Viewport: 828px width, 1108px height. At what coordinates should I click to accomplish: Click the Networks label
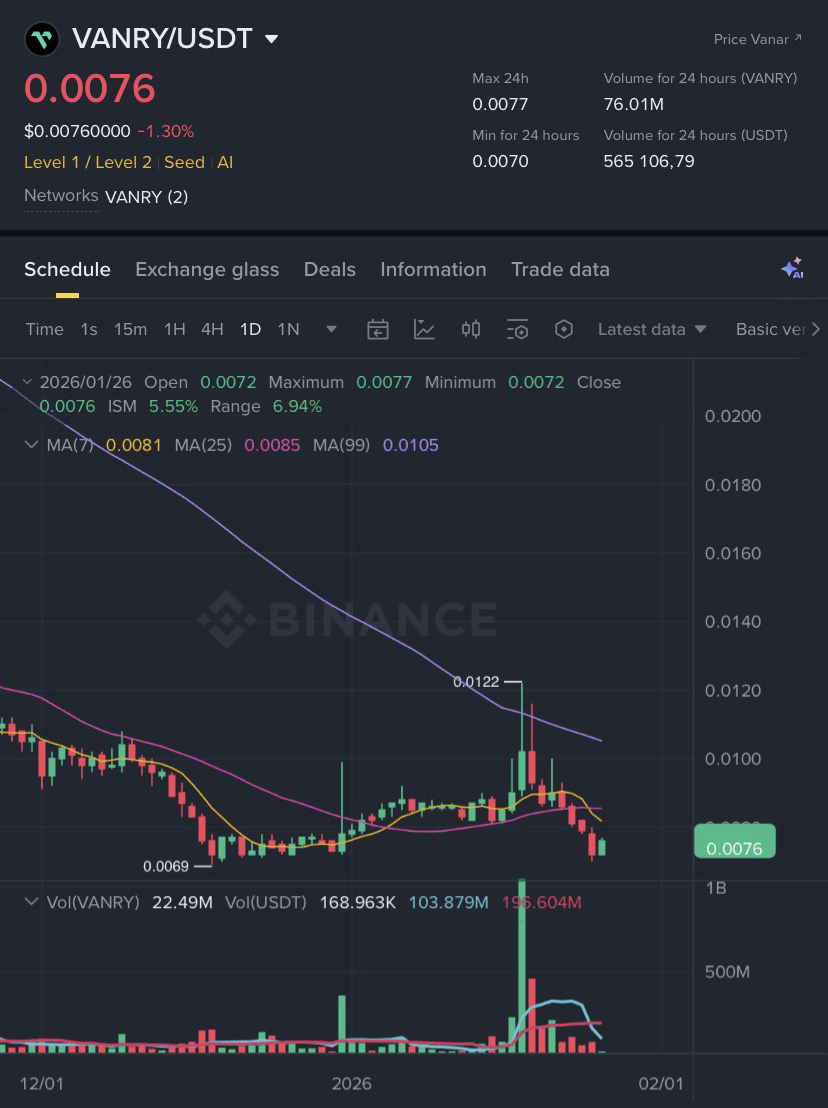point(61,196)
